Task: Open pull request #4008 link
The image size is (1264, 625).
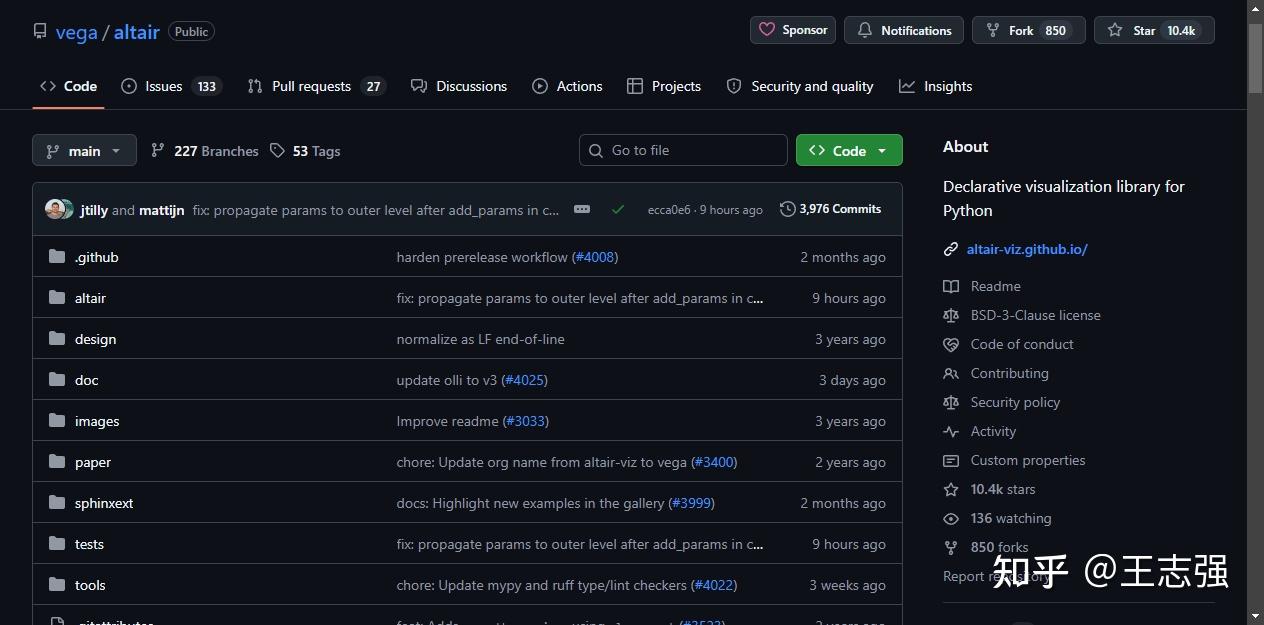Action: pos(595,257)
